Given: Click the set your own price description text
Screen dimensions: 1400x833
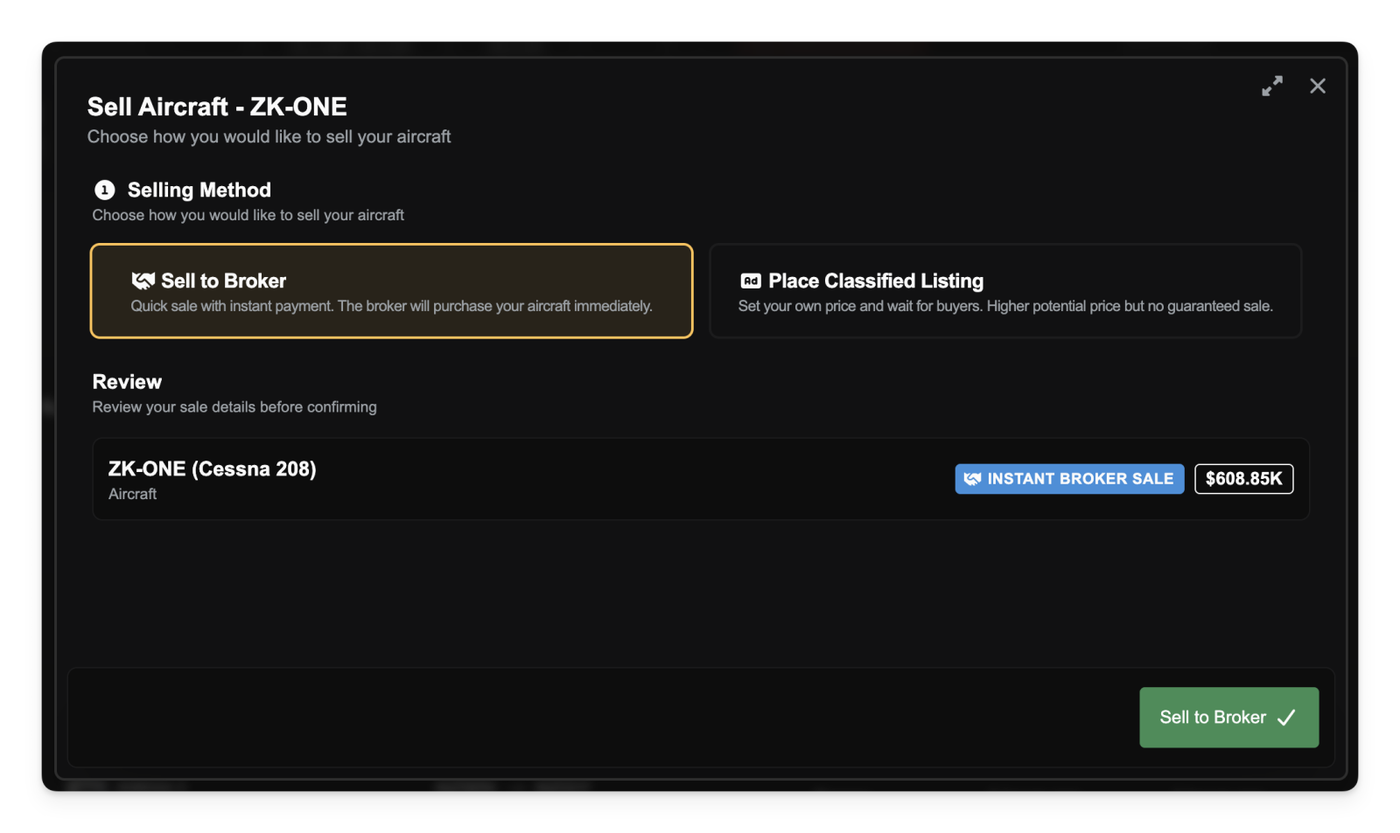Looking at the screenshot, I should tap(1005, 306).
